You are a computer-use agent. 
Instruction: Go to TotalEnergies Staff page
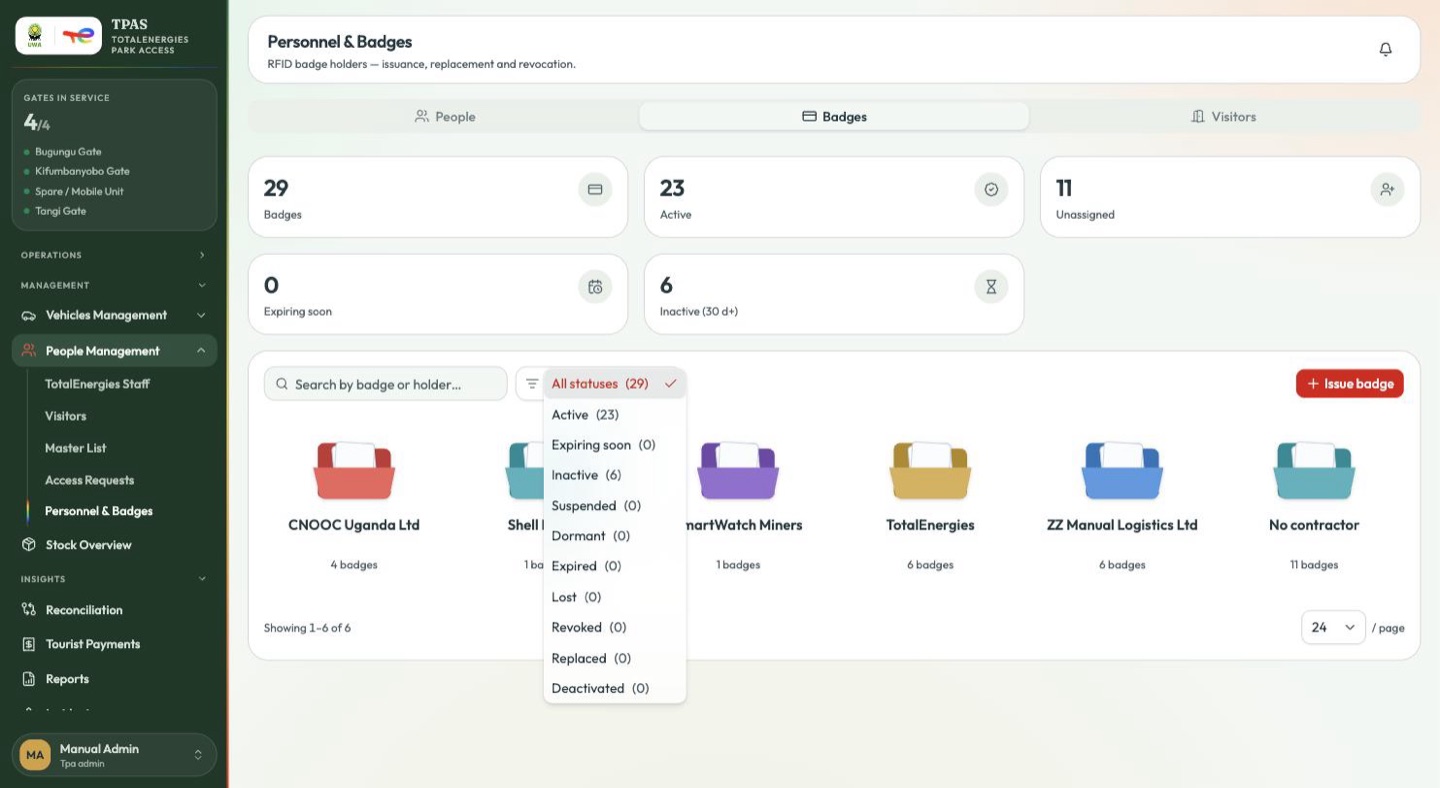coord(97,384)
